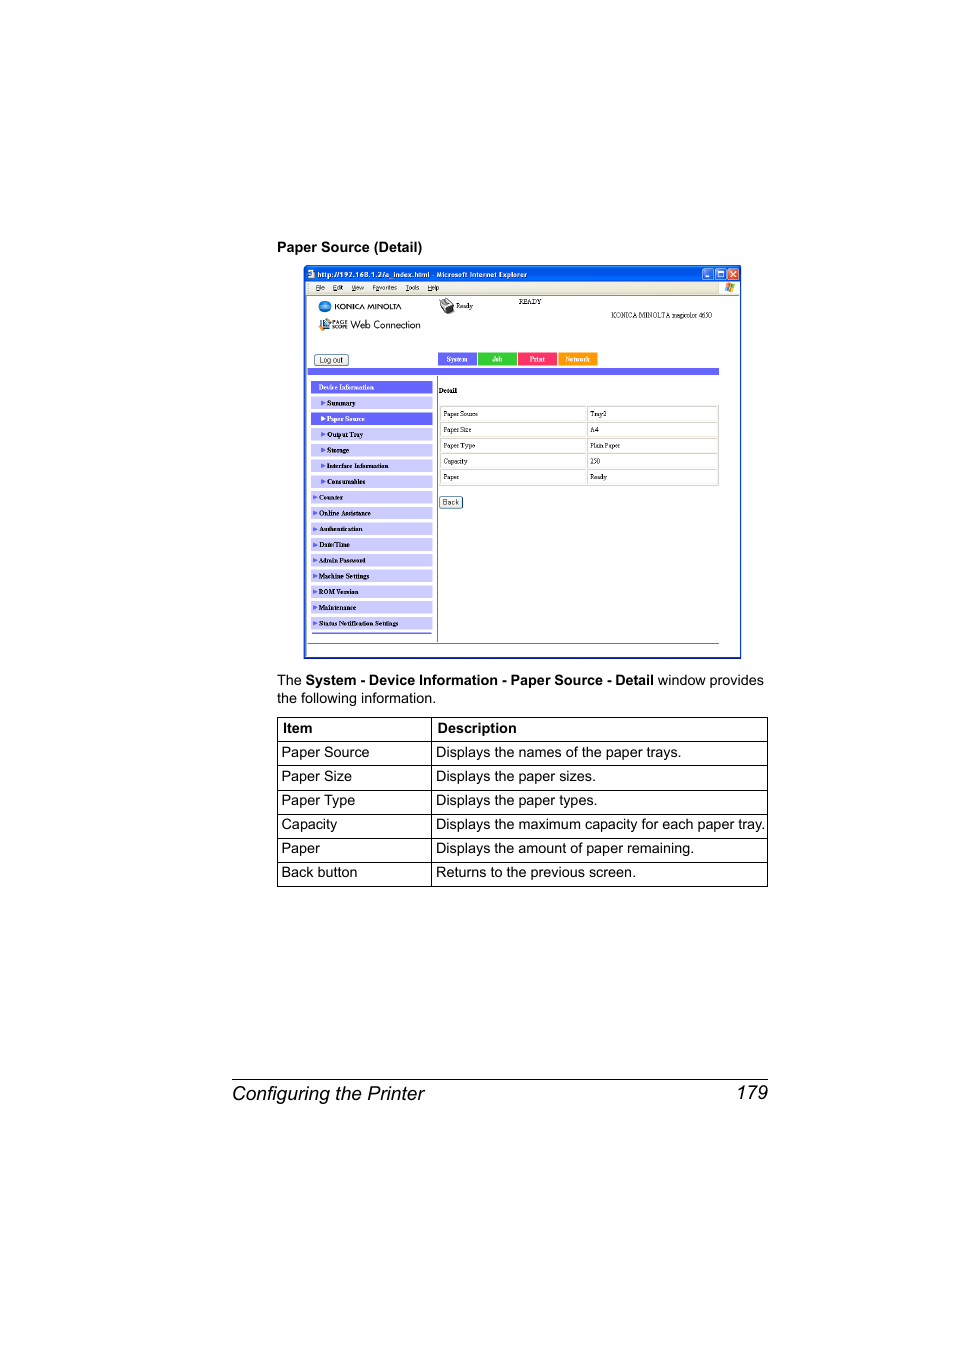Click the '250' capacity value
Screen dimensions: 954x1350
tap(652, 462)
